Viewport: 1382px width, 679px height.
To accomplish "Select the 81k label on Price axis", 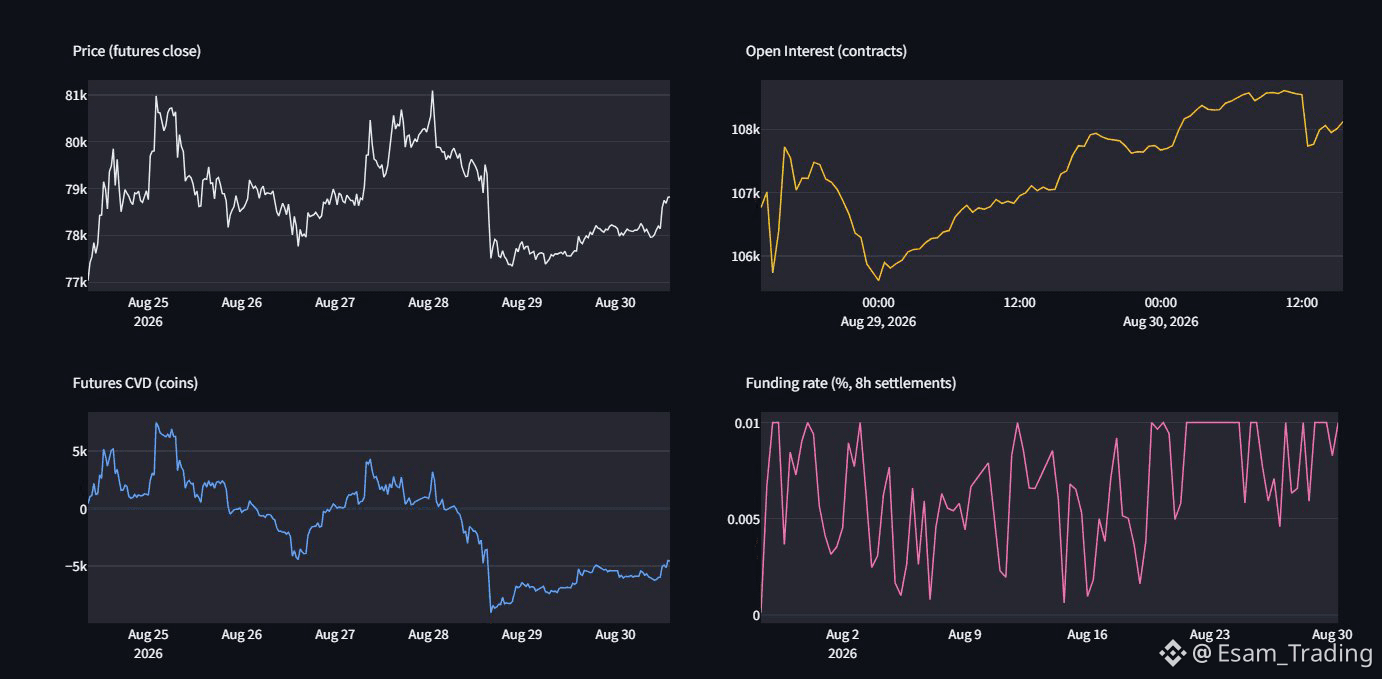I will 76,95.
